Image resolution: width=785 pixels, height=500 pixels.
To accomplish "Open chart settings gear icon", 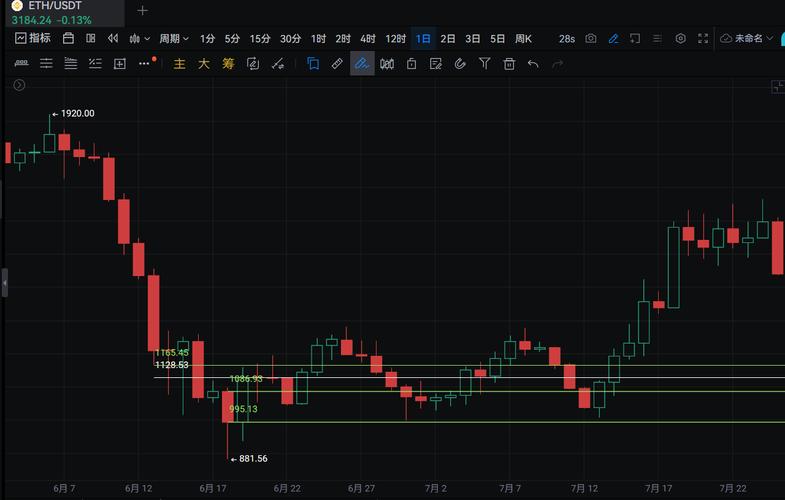I will (x=680, y=39).
